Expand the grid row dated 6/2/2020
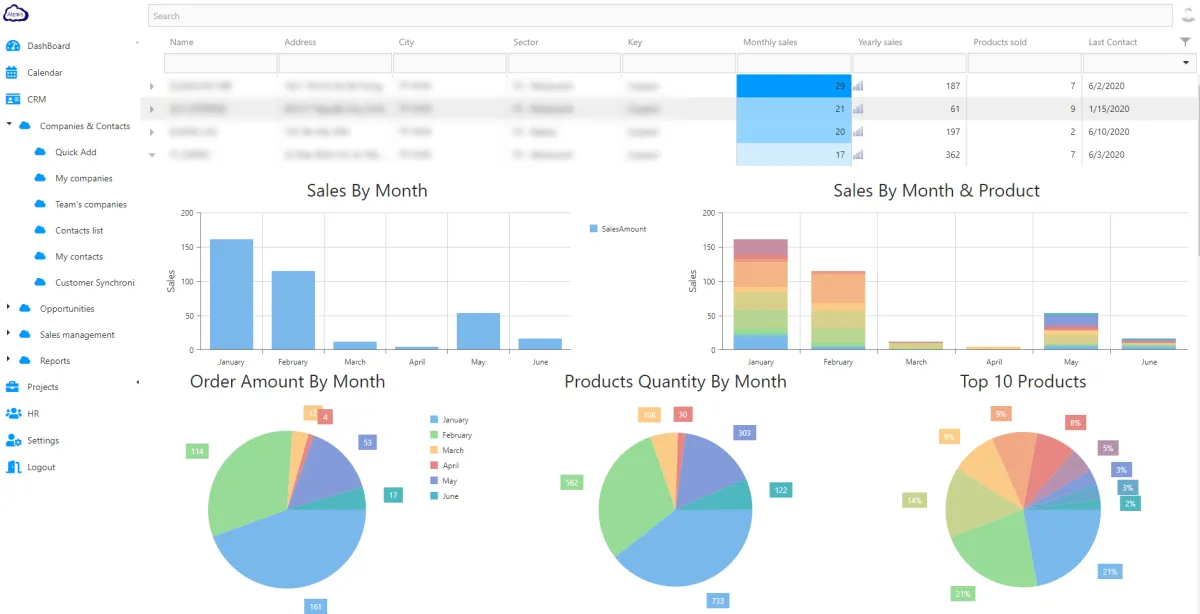This screenshot has width=1200, height=614. [152, 87]
